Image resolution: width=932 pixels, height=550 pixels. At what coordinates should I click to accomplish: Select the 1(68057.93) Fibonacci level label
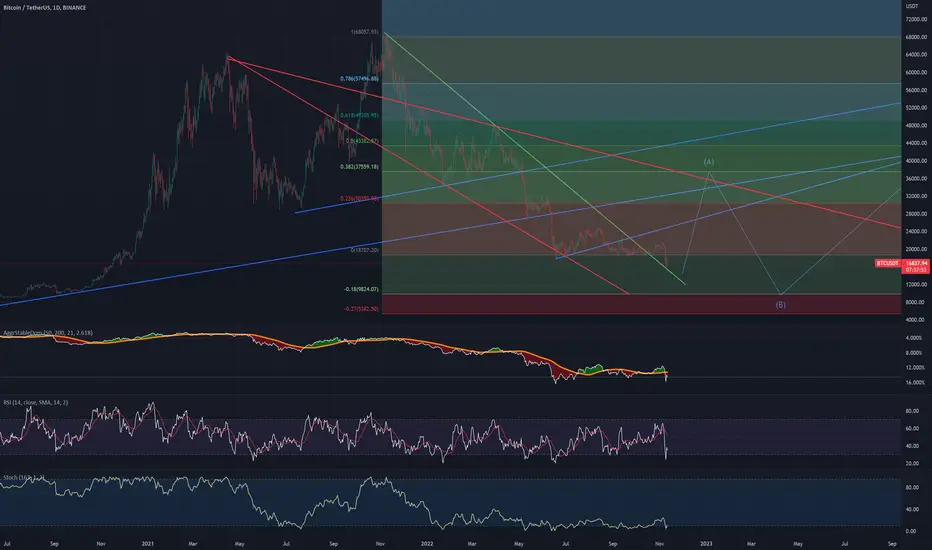click(x=364, y=32)
